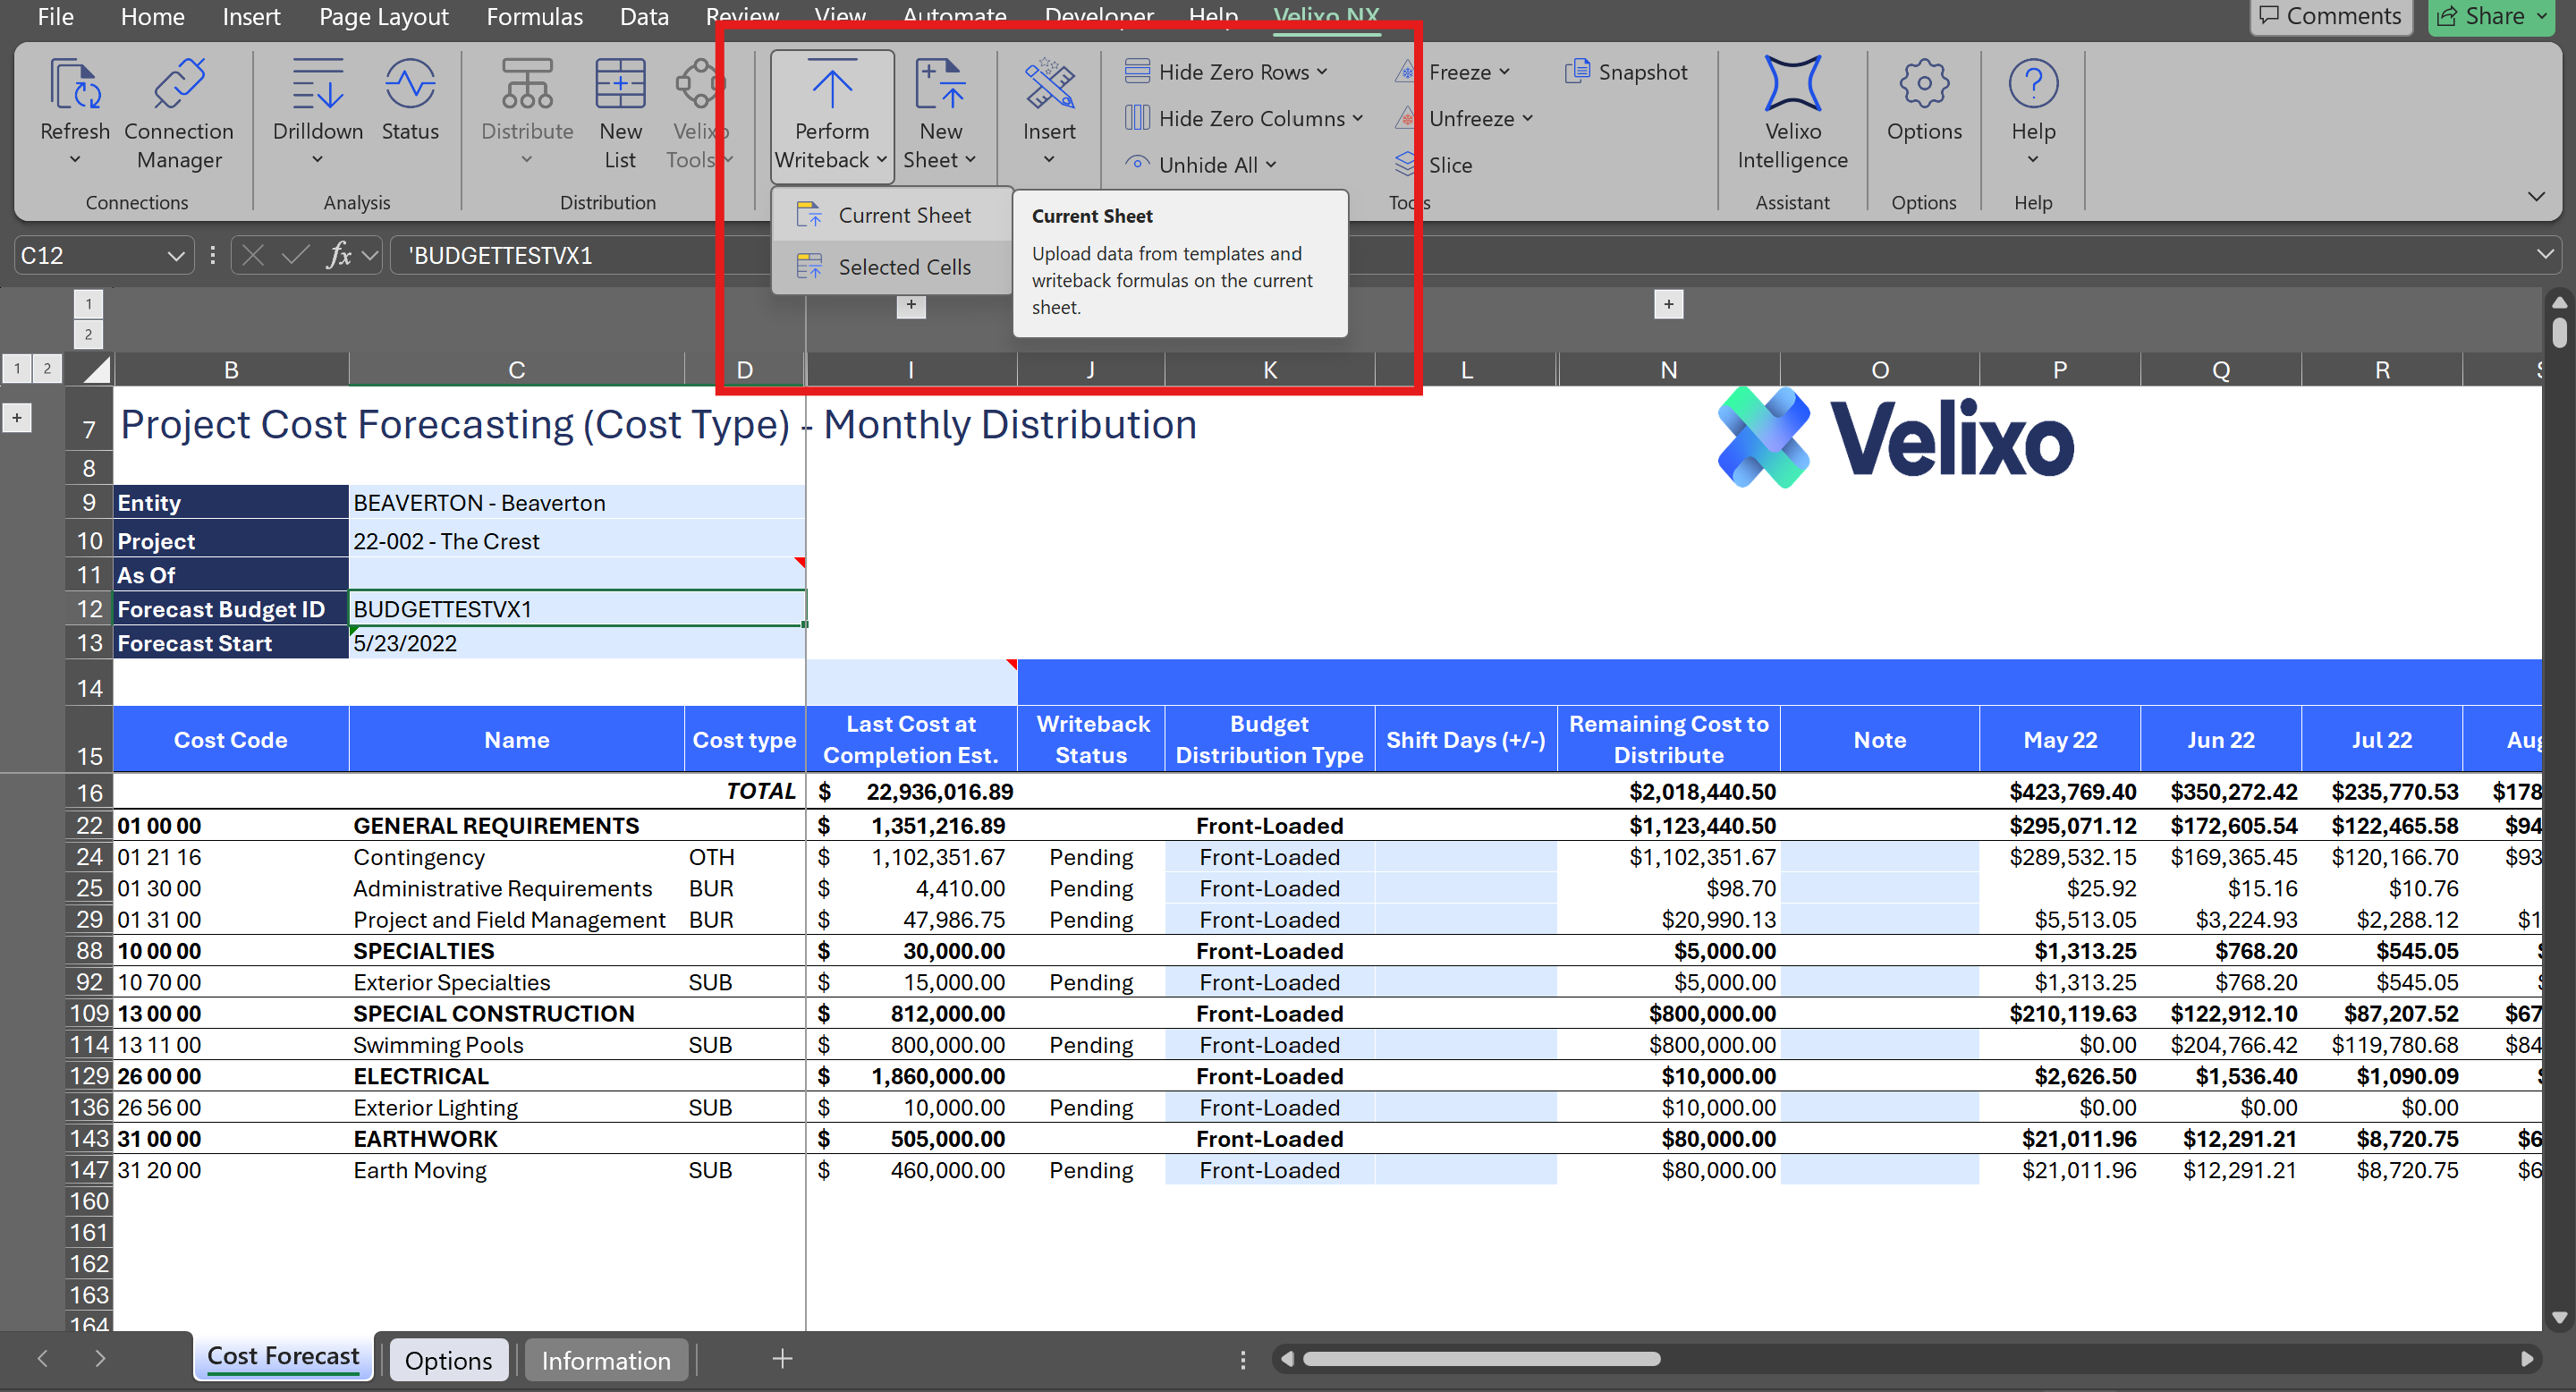Click the horizontal scrollbar thumb

[1480, 1359]
